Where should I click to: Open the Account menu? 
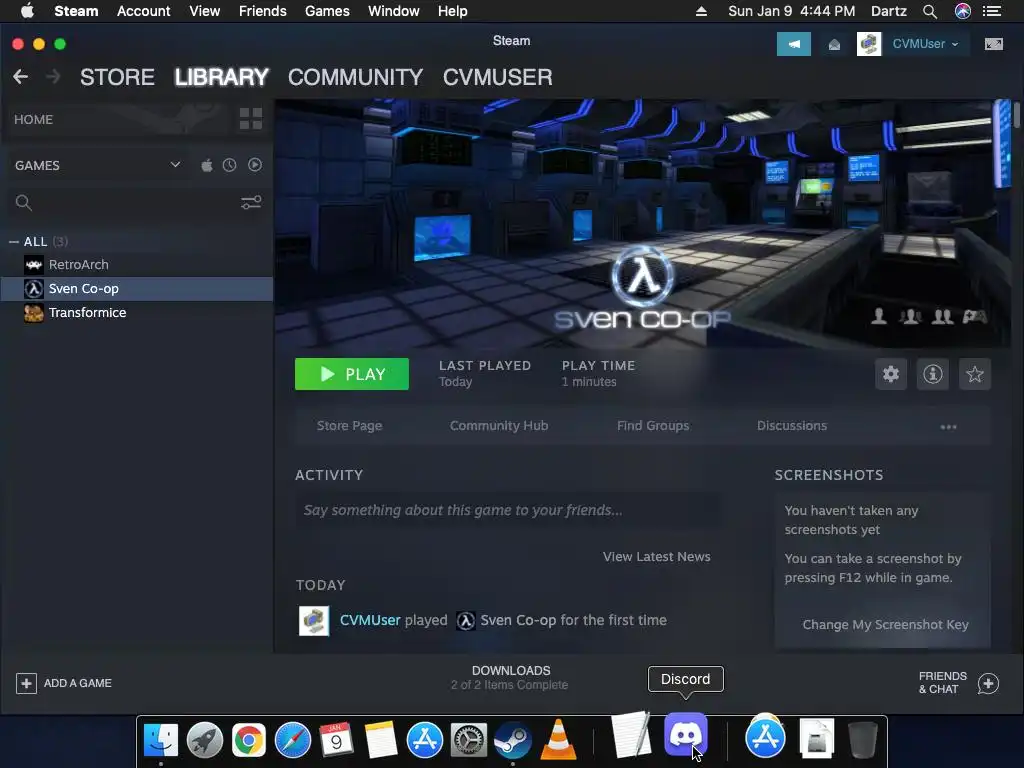point(143,11)
